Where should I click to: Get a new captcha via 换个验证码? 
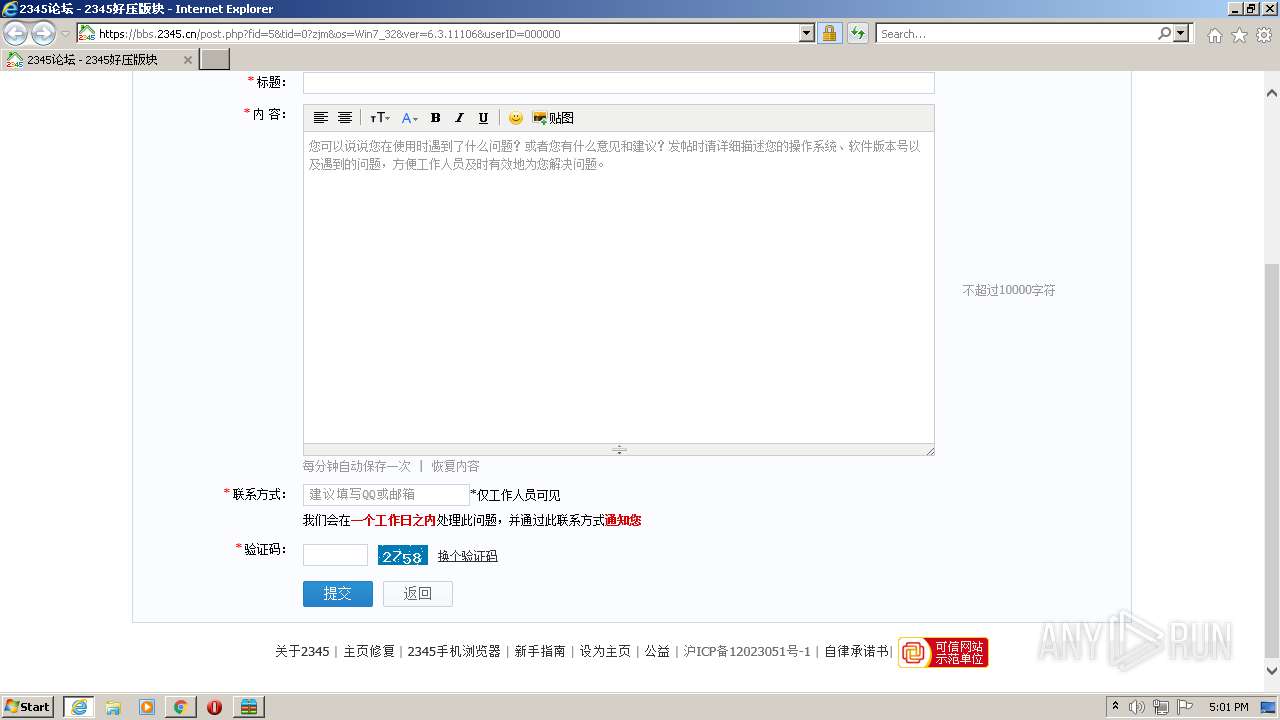tap(467, 556)
